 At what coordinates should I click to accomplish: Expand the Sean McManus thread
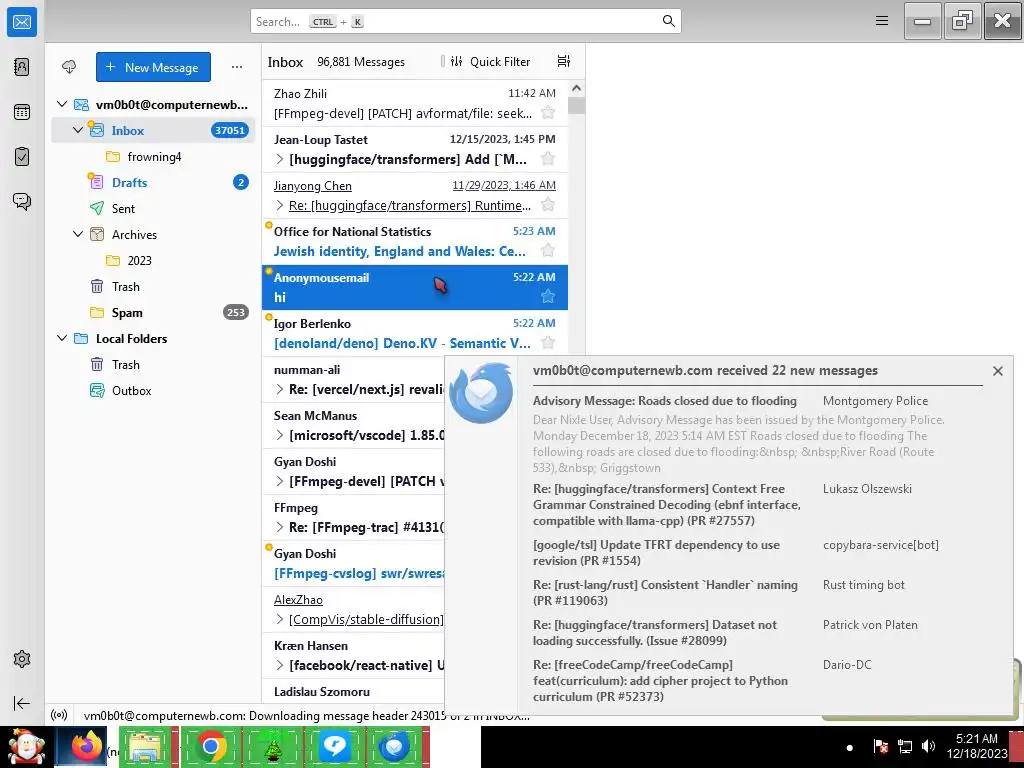coord(280,435)
